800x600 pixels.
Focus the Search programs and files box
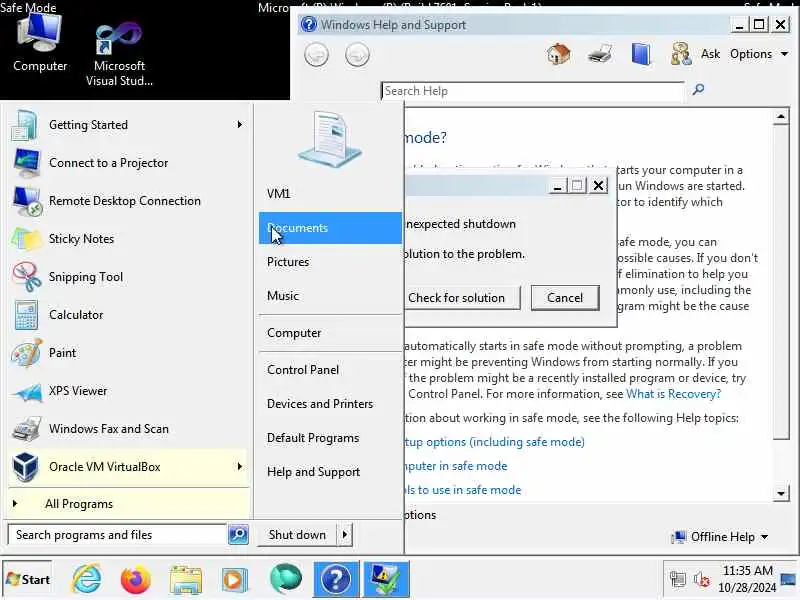coord(117,535)
